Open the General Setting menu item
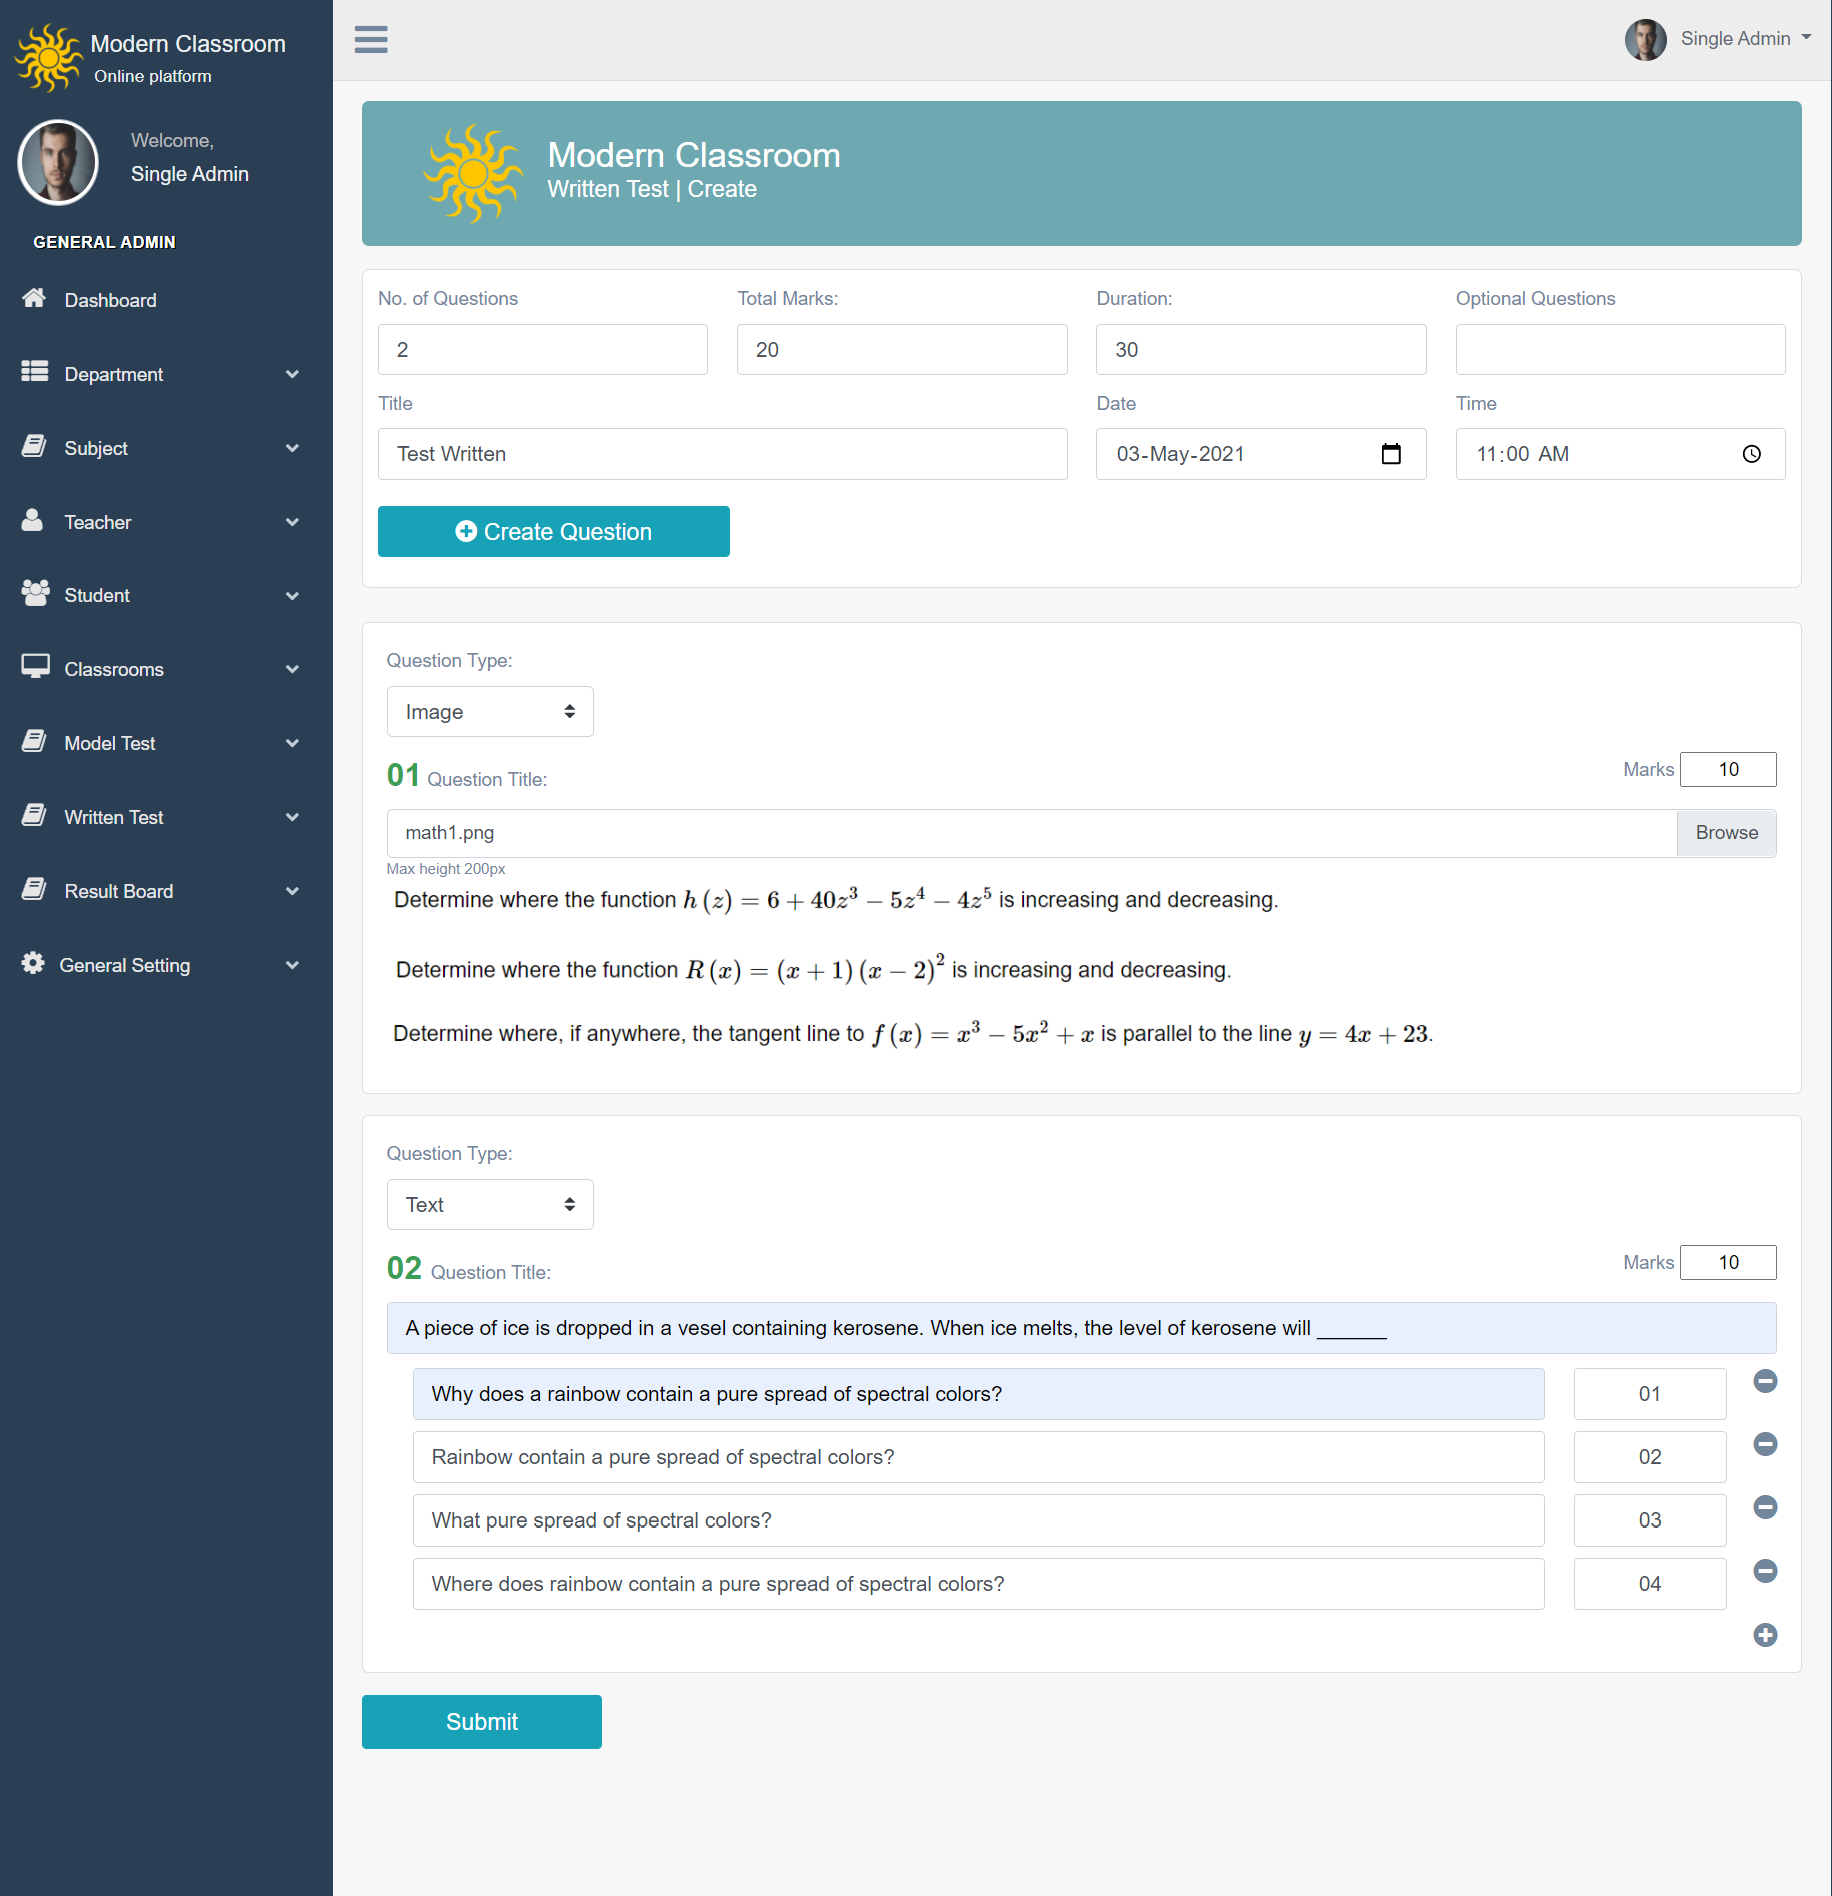The width and height of the screenshot is (1832, 1896). click(x=166, y=965)
